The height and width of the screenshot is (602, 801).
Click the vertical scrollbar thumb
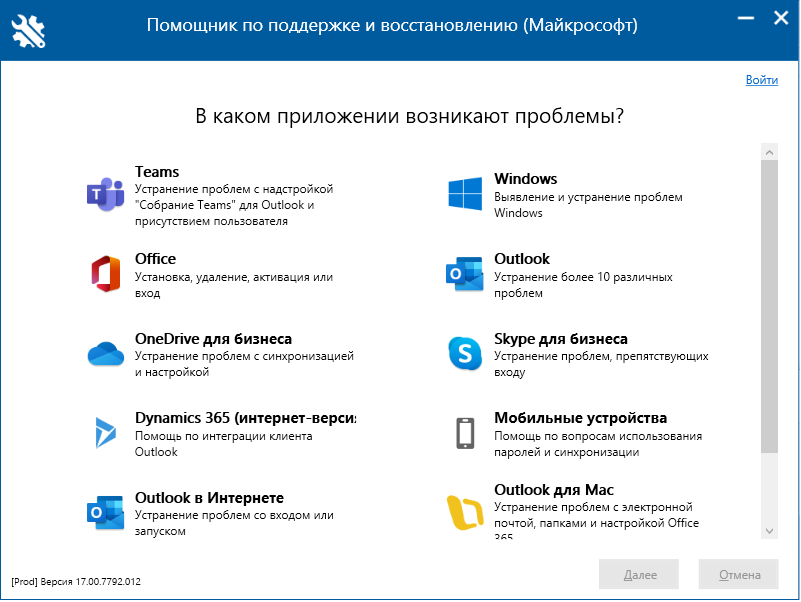tap(769, 307)
